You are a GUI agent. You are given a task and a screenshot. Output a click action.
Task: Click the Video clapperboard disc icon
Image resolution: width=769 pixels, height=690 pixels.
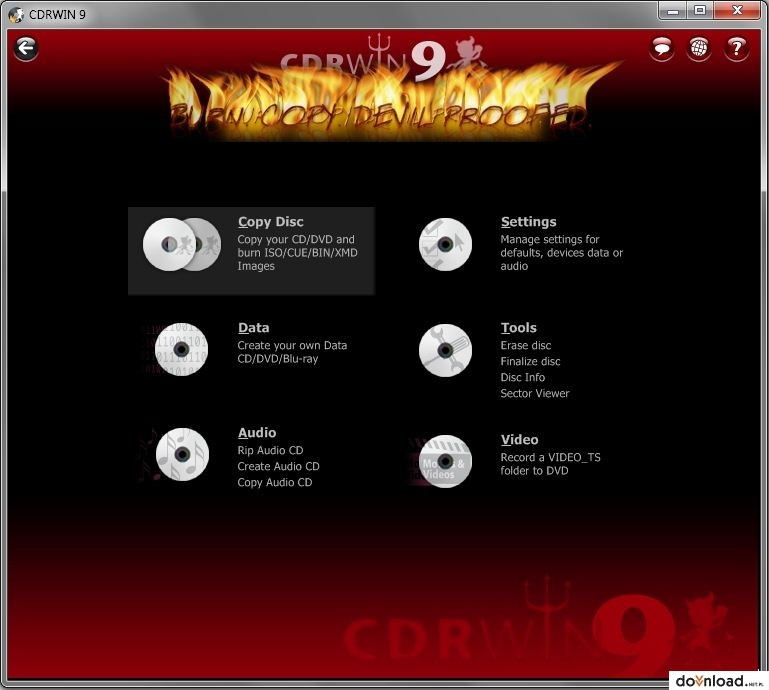coord(445,461)
